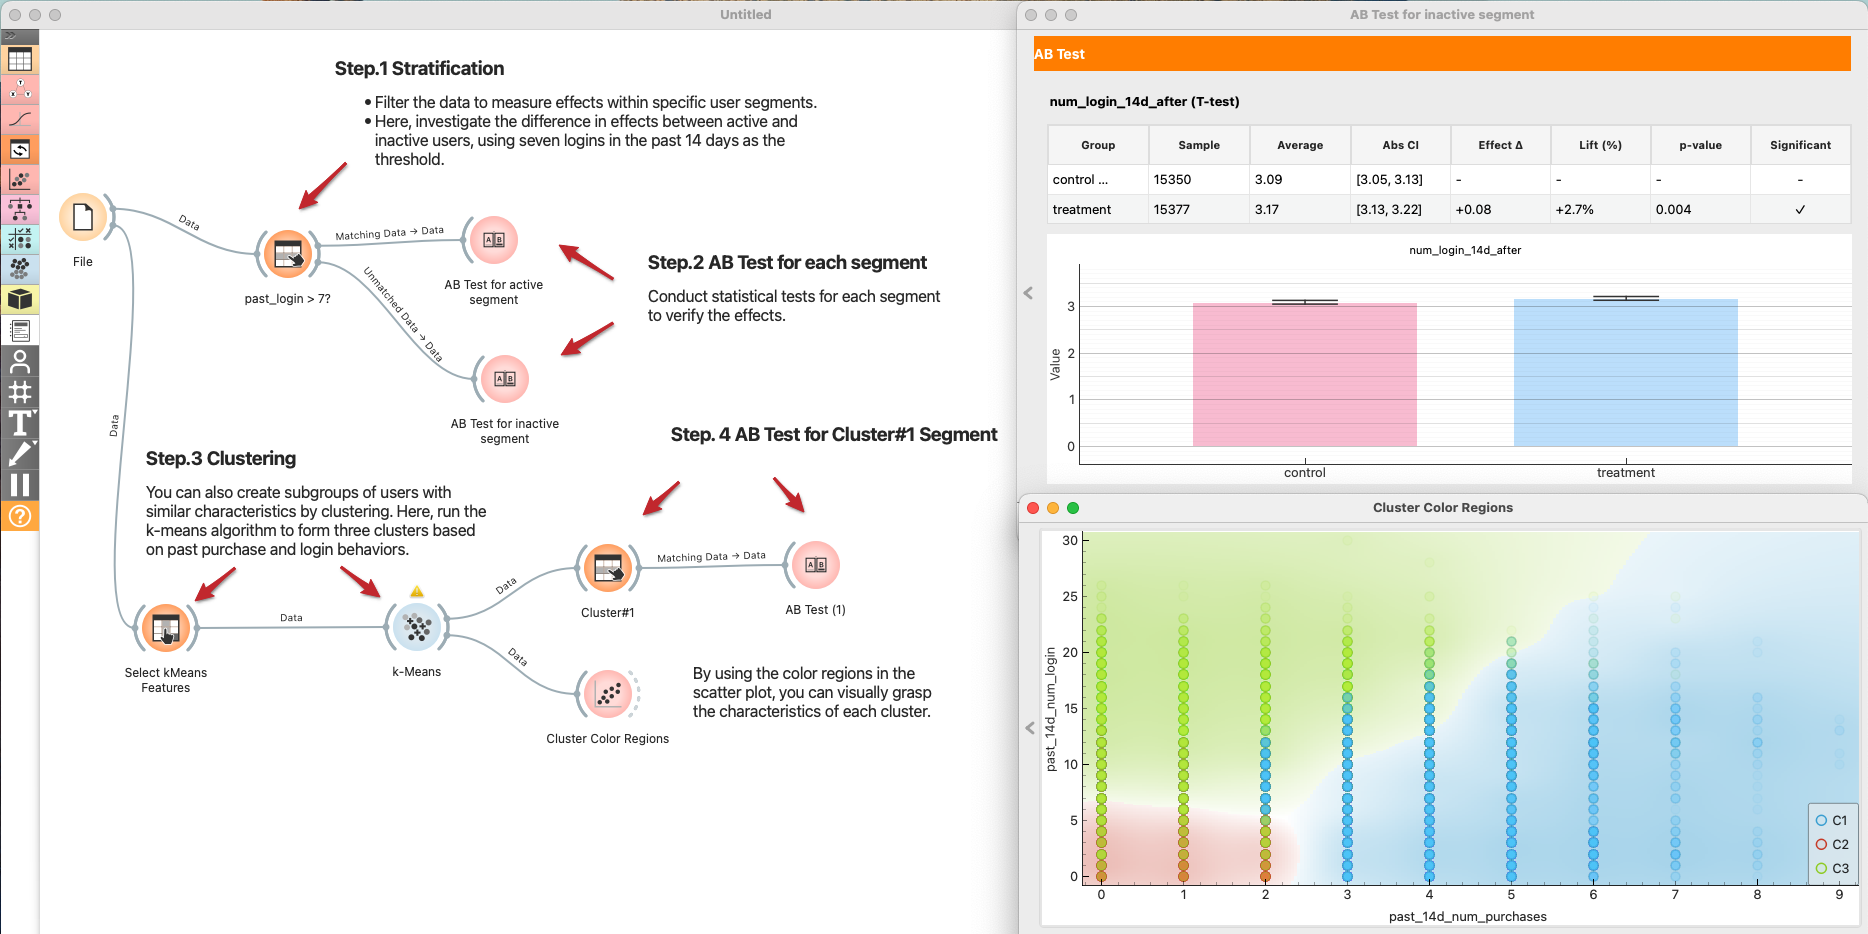Click the Text annotation tool
Image resolution: width=1868 pixels, height=934 pixels.
click(x=20, y=423)
